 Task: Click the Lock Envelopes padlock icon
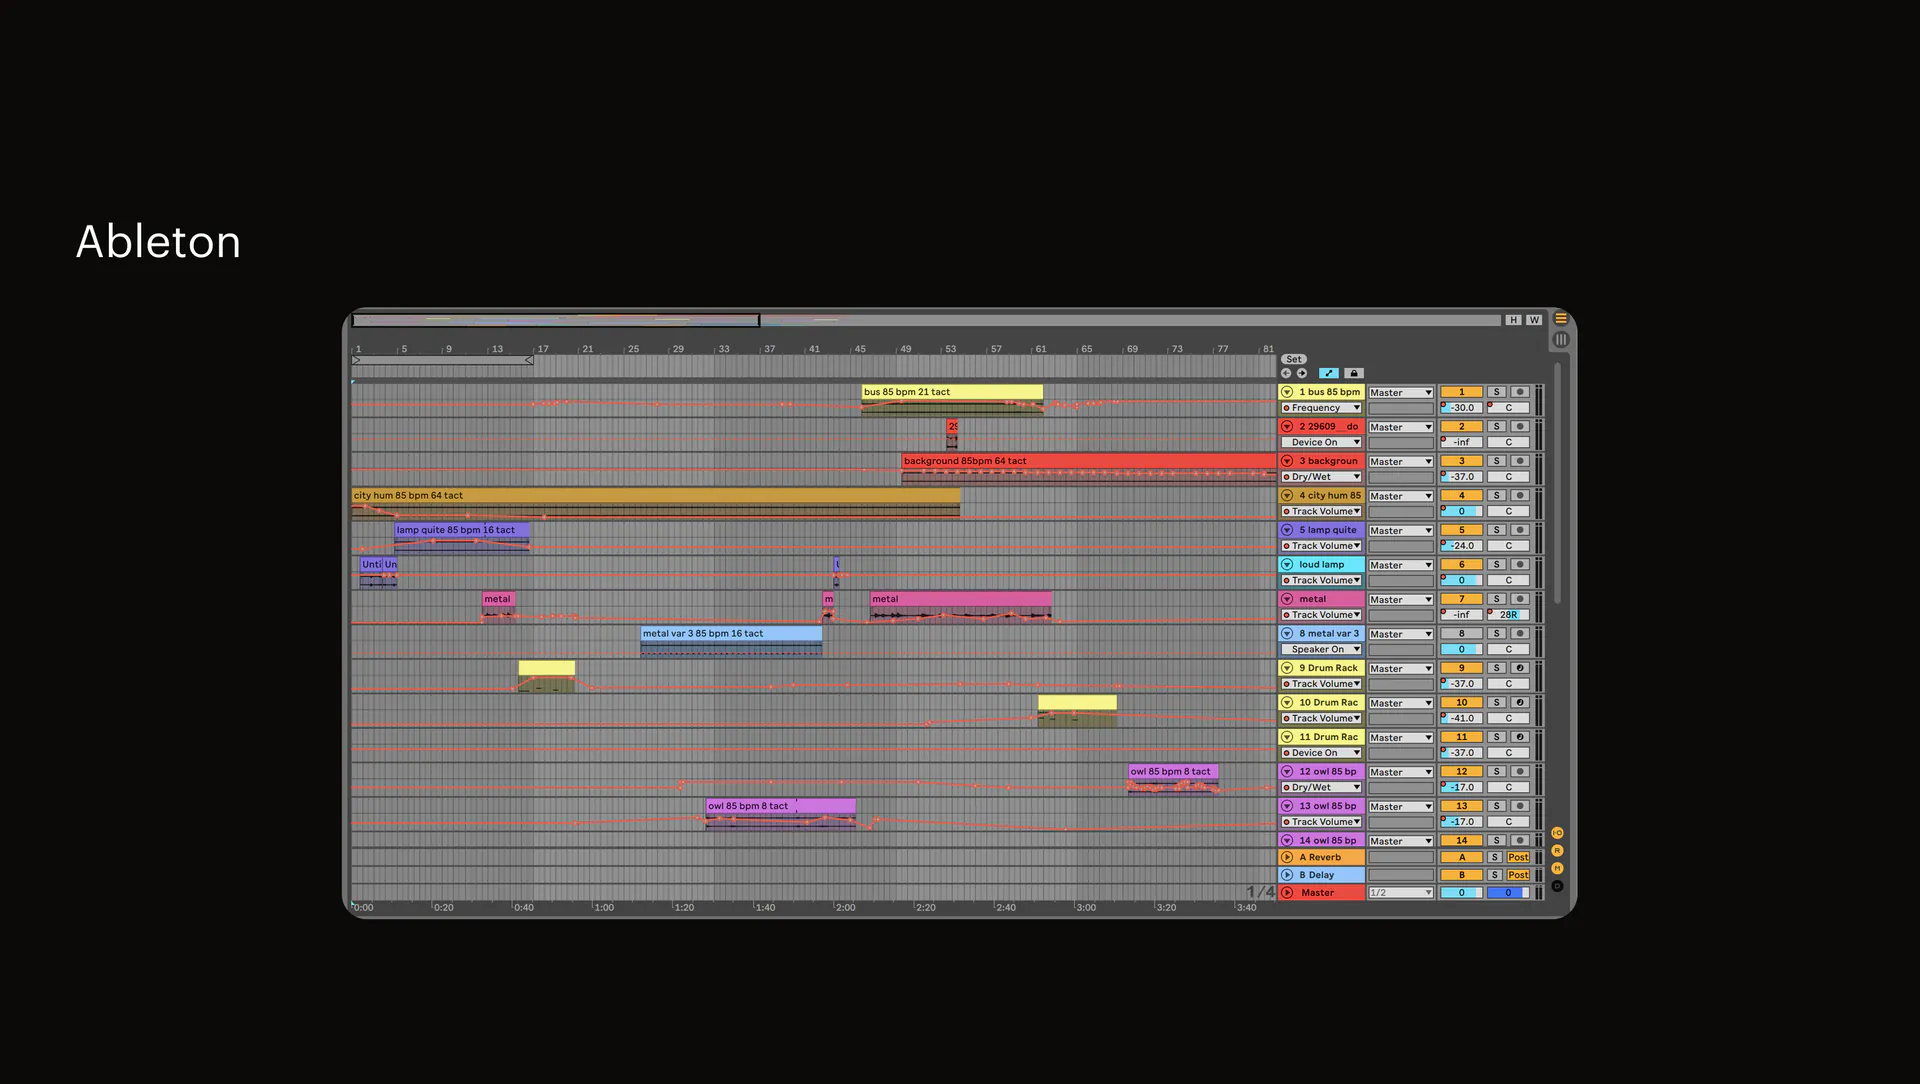pos(1354,373)
